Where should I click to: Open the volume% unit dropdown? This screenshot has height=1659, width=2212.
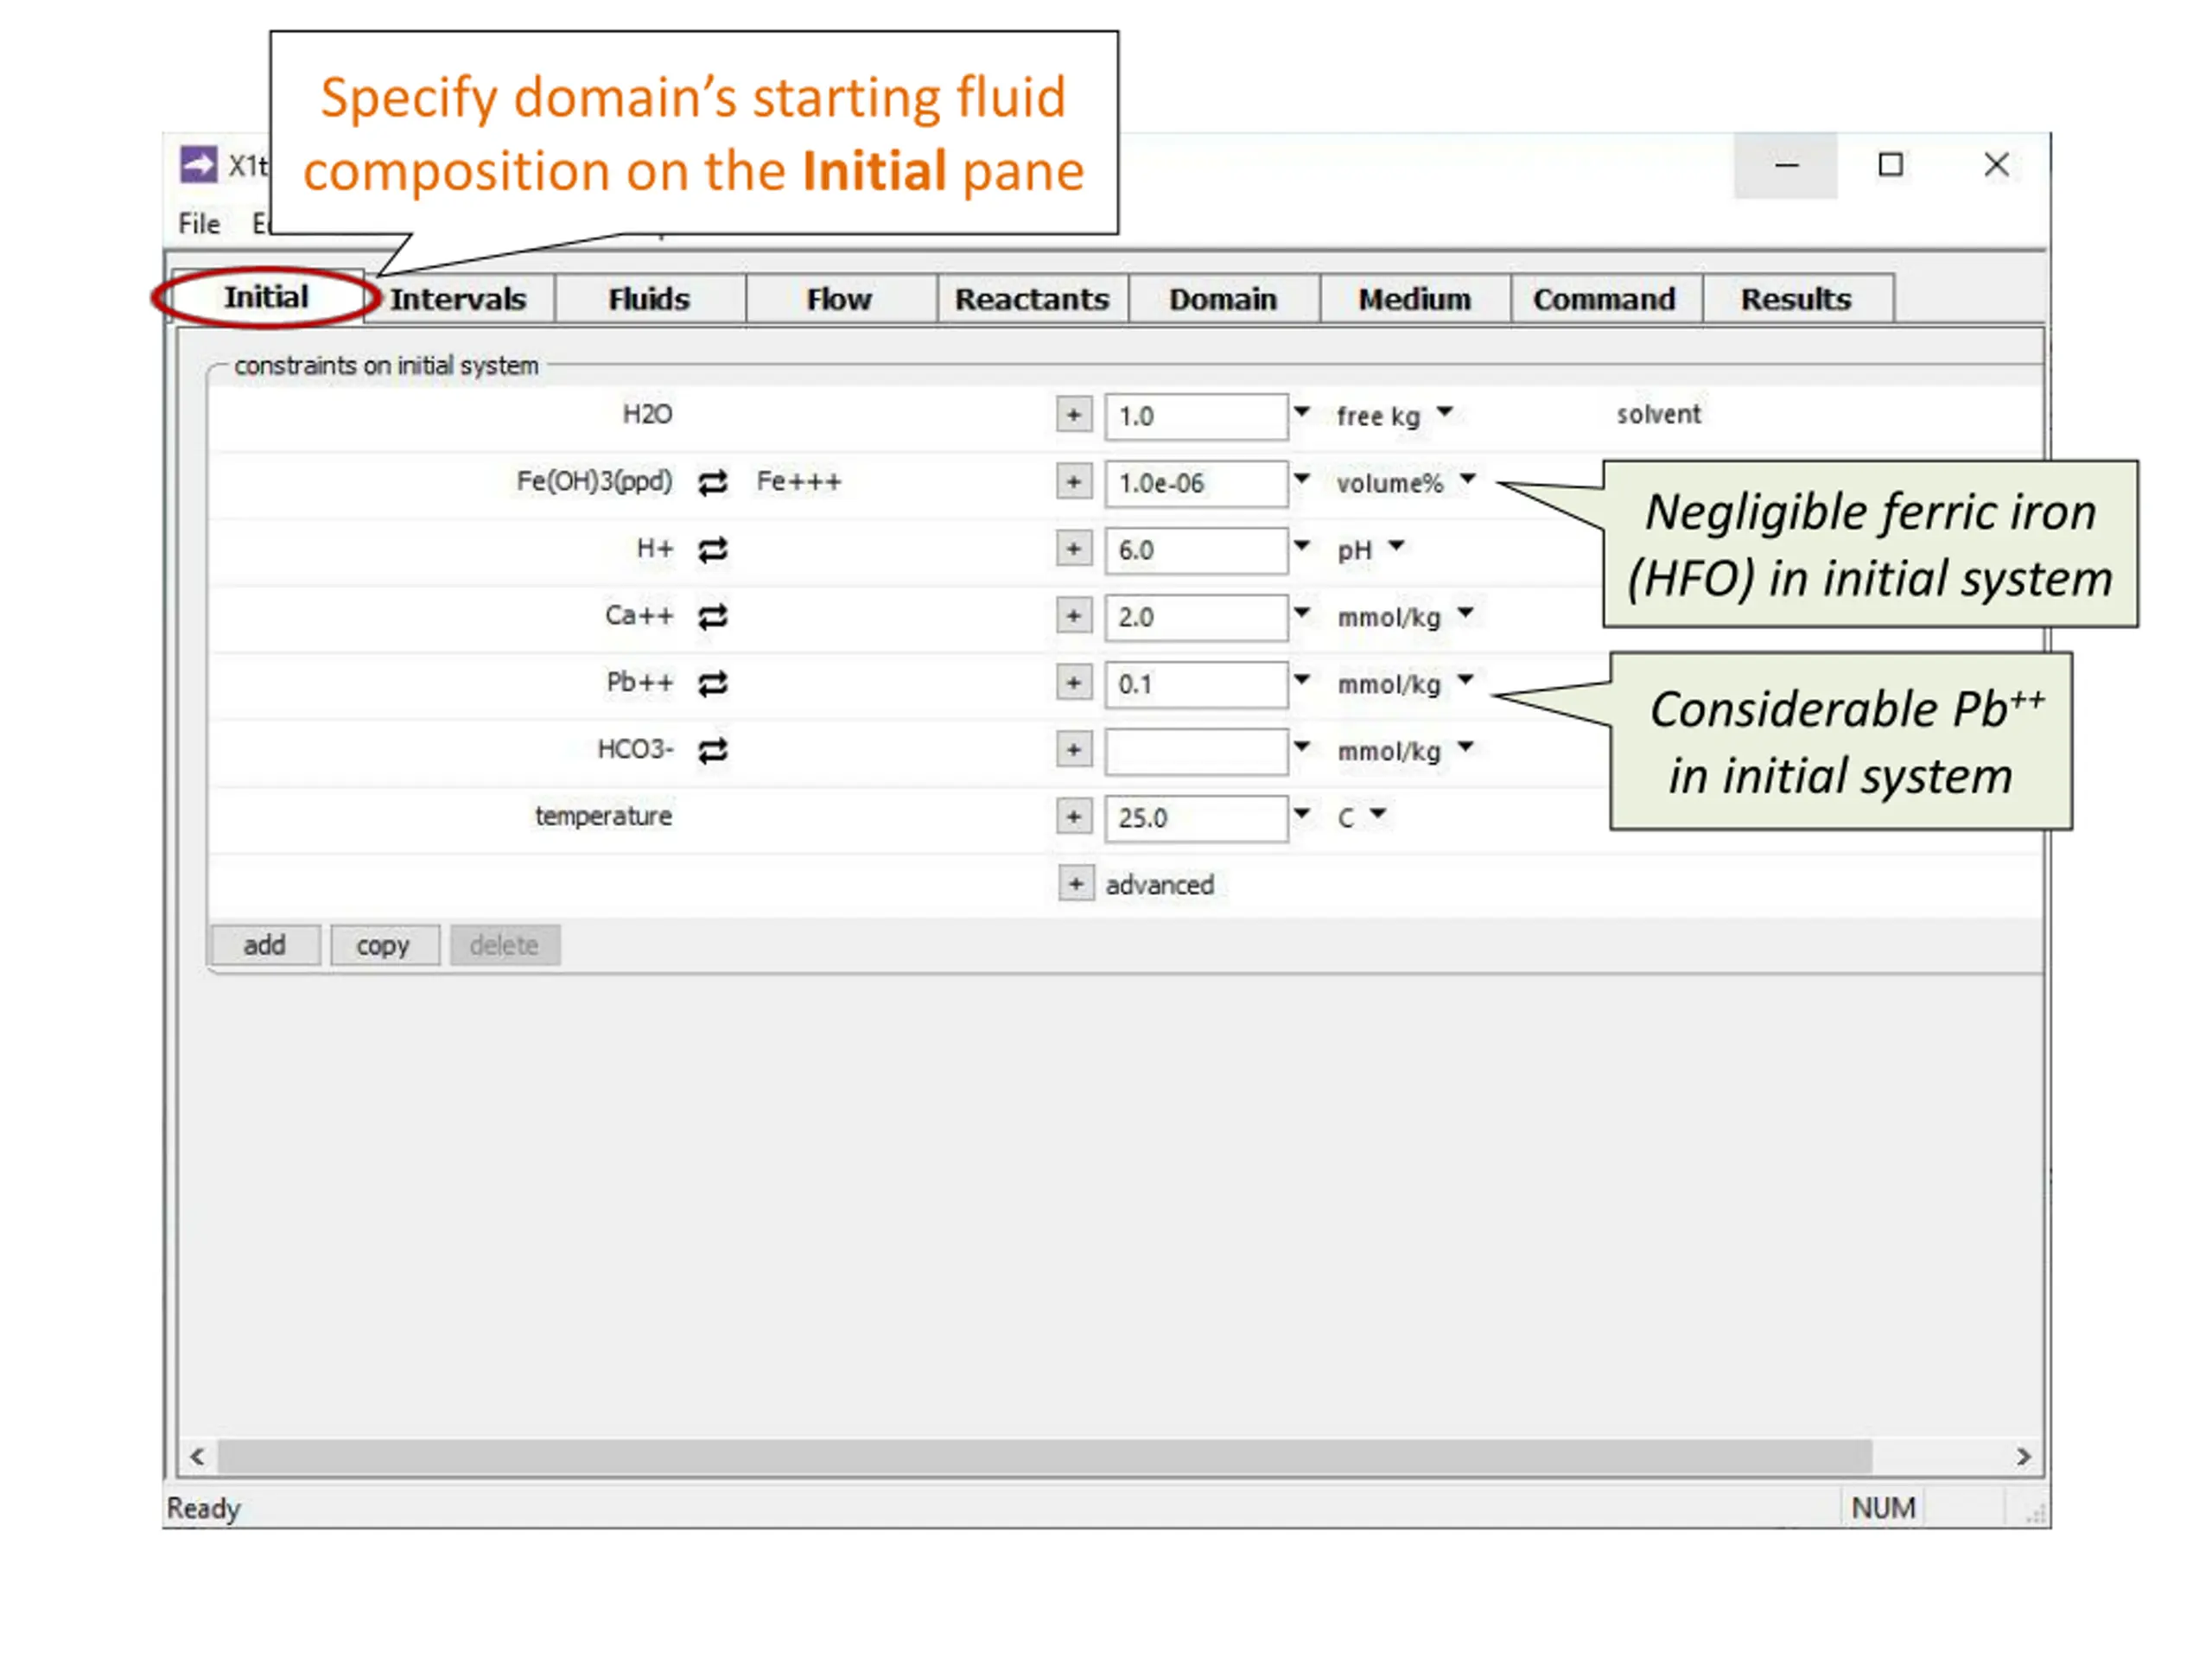click(1467, 479)
